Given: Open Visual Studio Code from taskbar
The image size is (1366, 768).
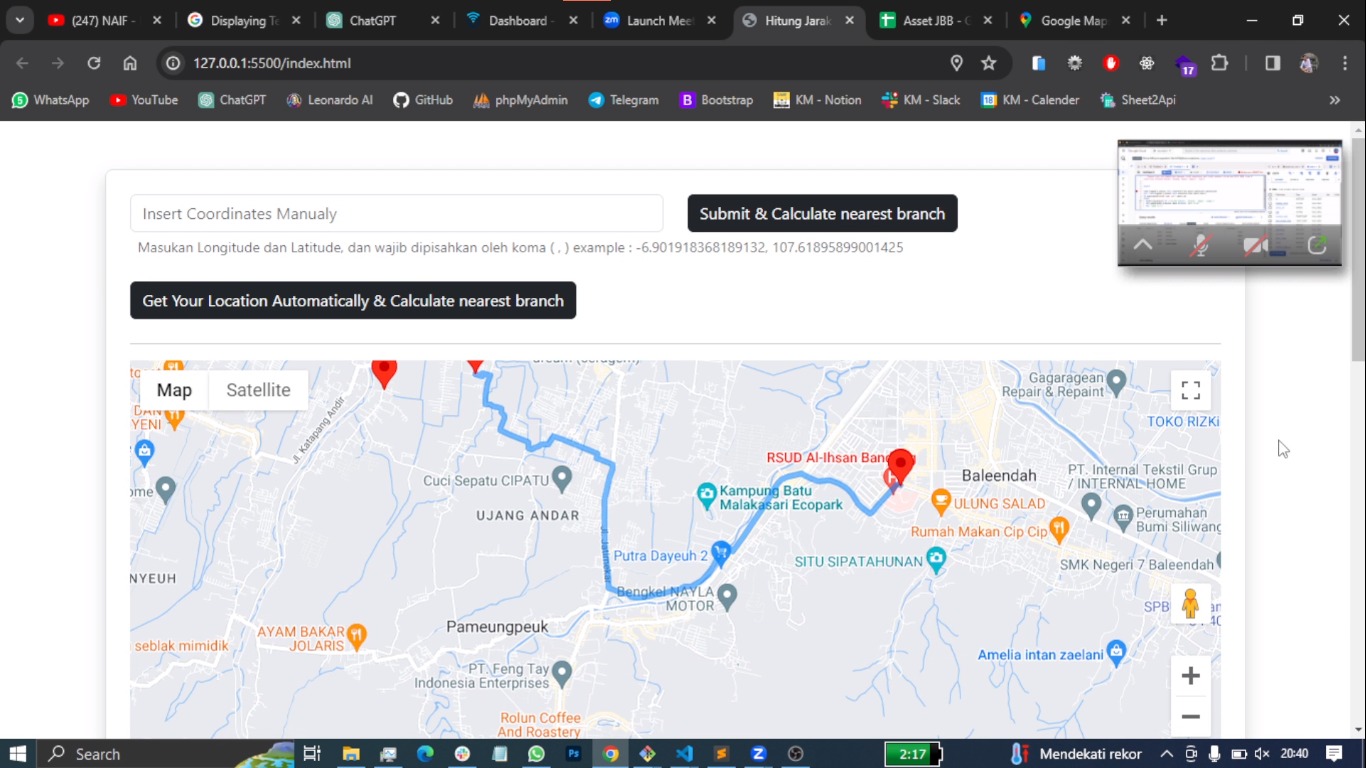Looking at the screenshot, I should [684, 754].
